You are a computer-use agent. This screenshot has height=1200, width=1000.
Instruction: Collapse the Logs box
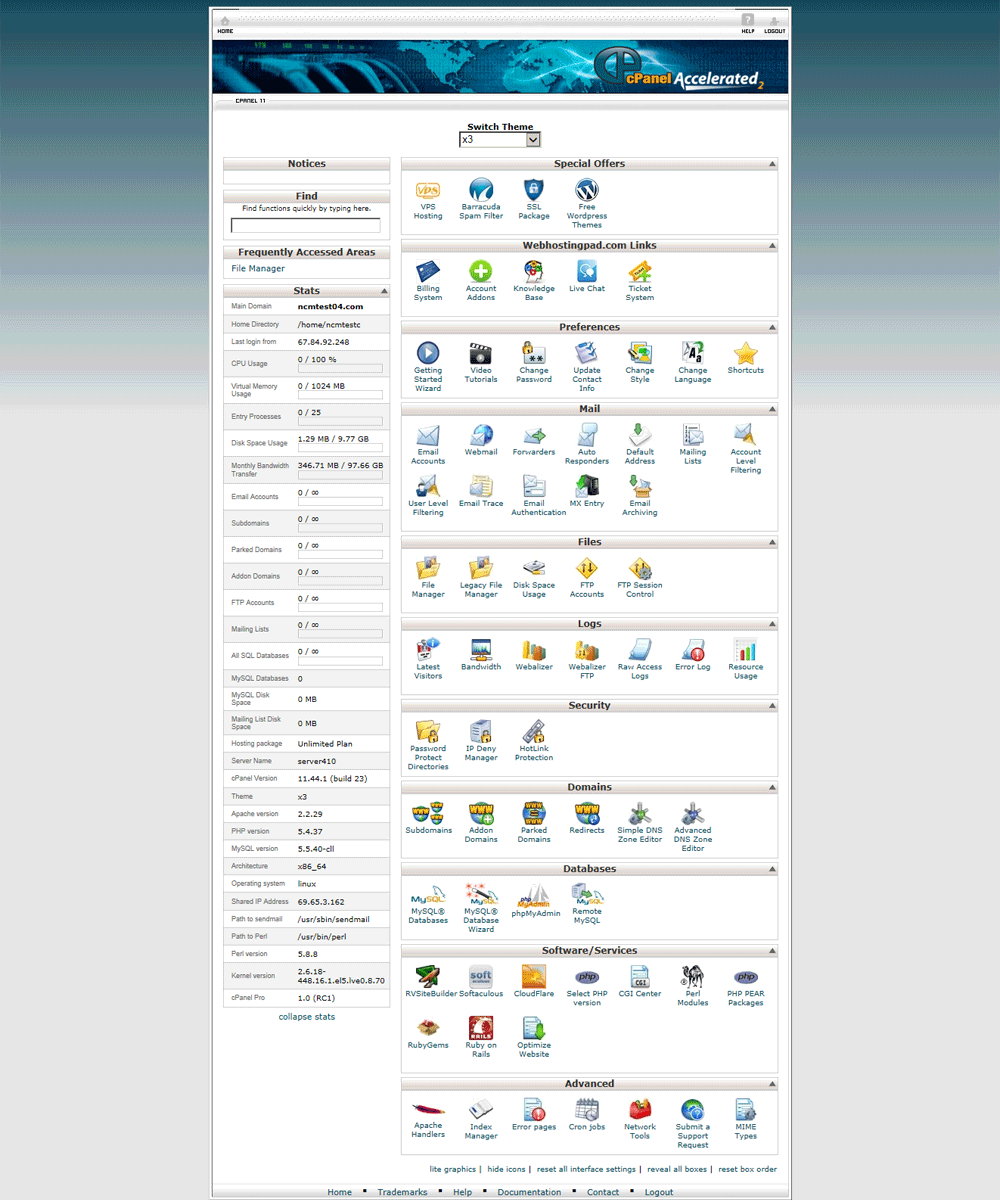click(772, 625)
